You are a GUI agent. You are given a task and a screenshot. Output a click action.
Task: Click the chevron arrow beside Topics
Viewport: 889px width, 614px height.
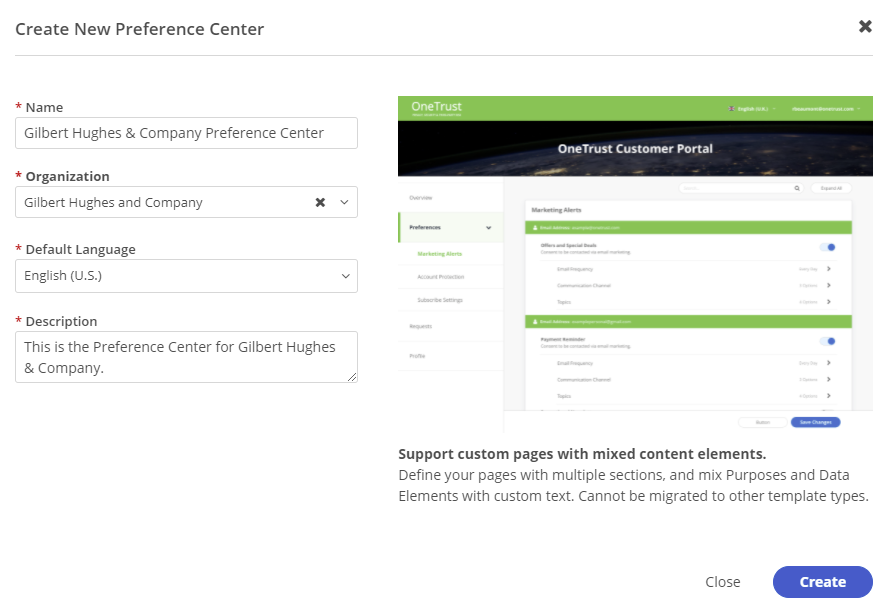pos(828,302)
